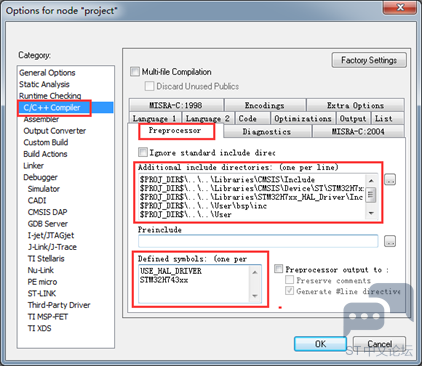This screenshot has height=366, width=422.
Task: Switch to Preprocessor tab
Action: [175, 131]
